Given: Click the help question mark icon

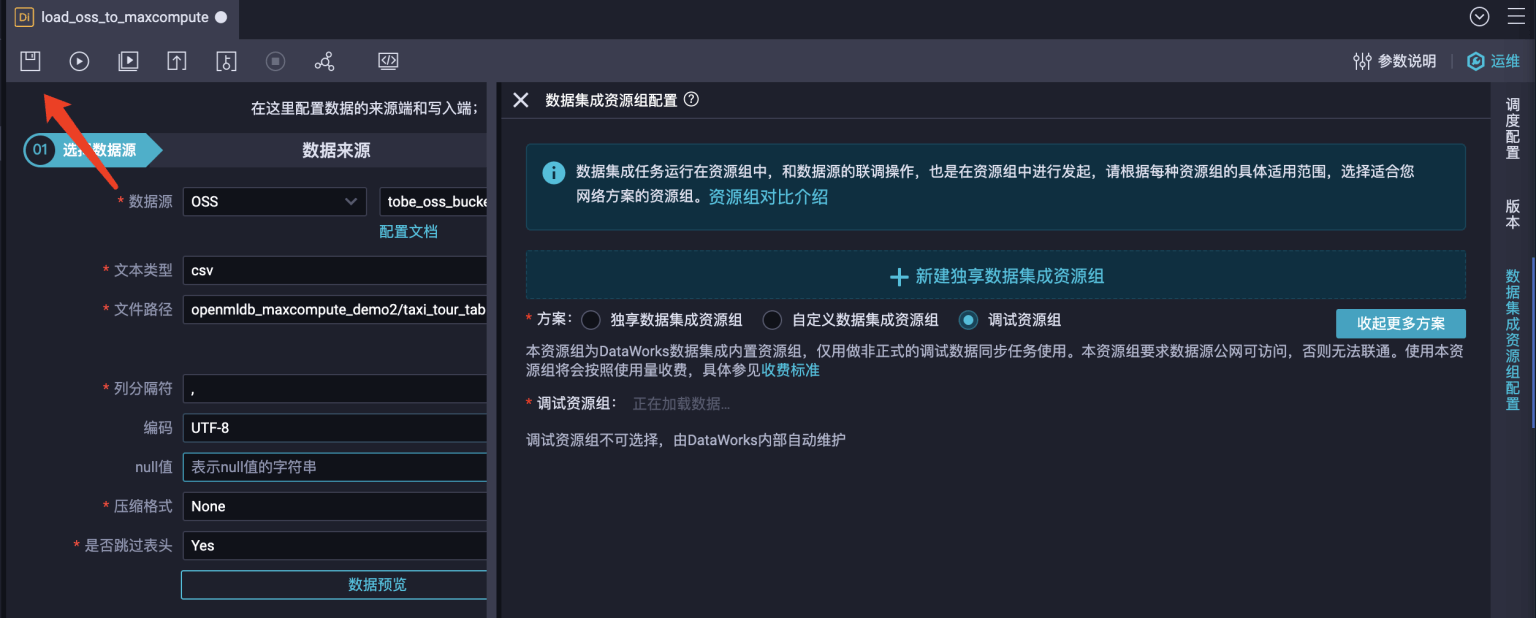Looking at the screenshot, I should coord(691,99).
